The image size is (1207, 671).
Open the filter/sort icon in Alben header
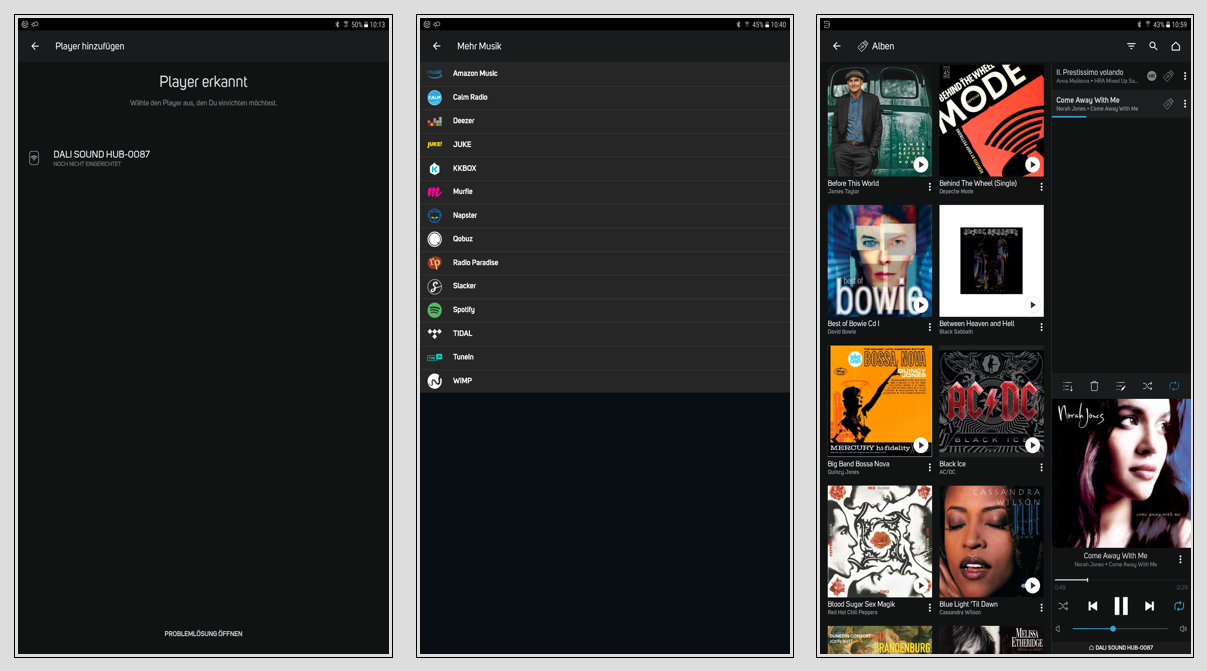(x=1131, y=46)
